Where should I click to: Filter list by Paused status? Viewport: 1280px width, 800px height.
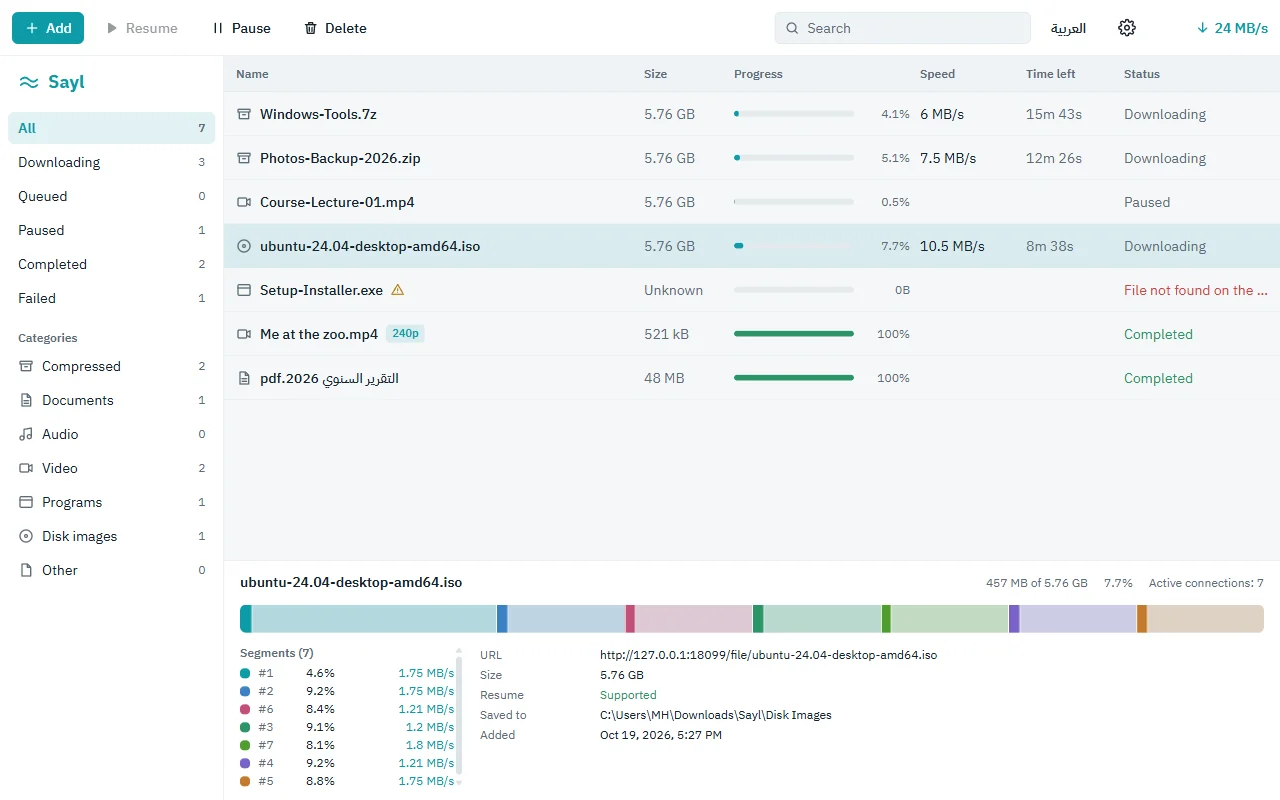111,230
